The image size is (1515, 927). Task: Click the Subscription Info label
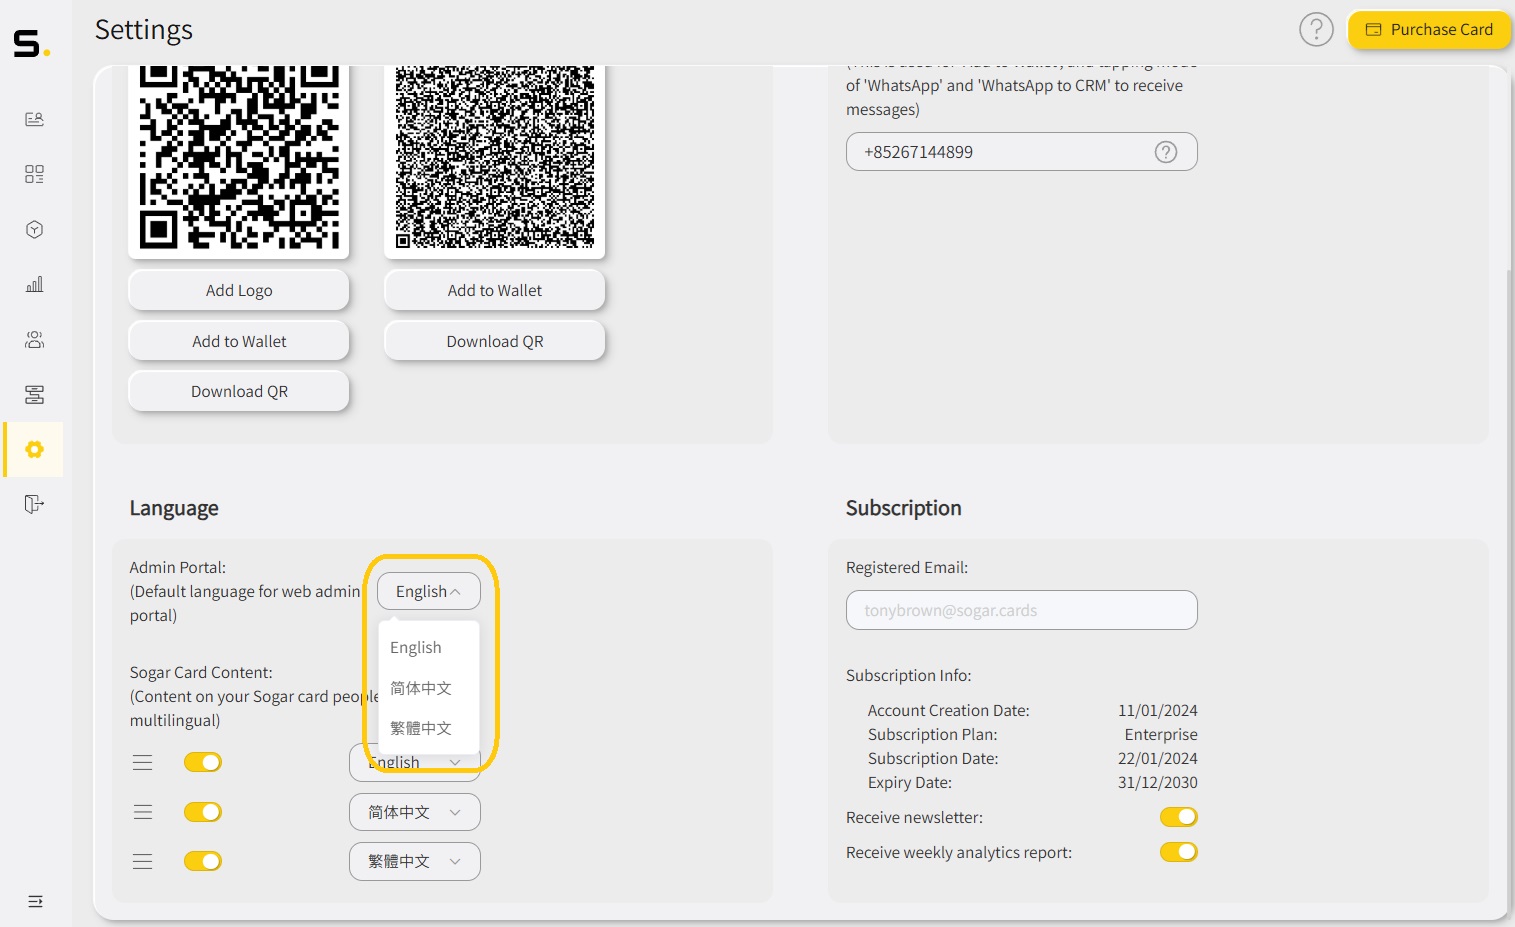pos(909,675)
